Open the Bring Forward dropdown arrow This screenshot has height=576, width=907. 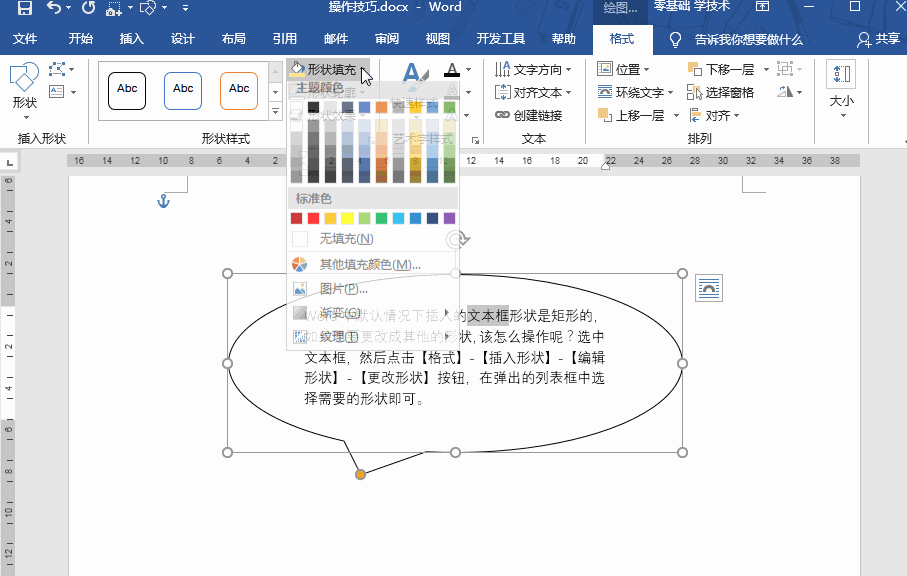[676, 116]
